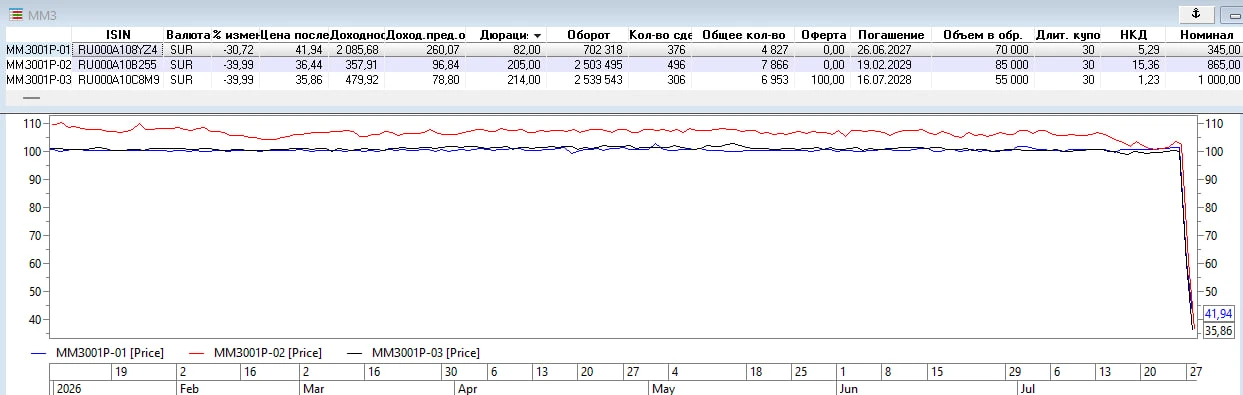The width and height of the screenshot is (1243, 395).
Task: Sort by the ISIN column header
Action: coord(118,35)
